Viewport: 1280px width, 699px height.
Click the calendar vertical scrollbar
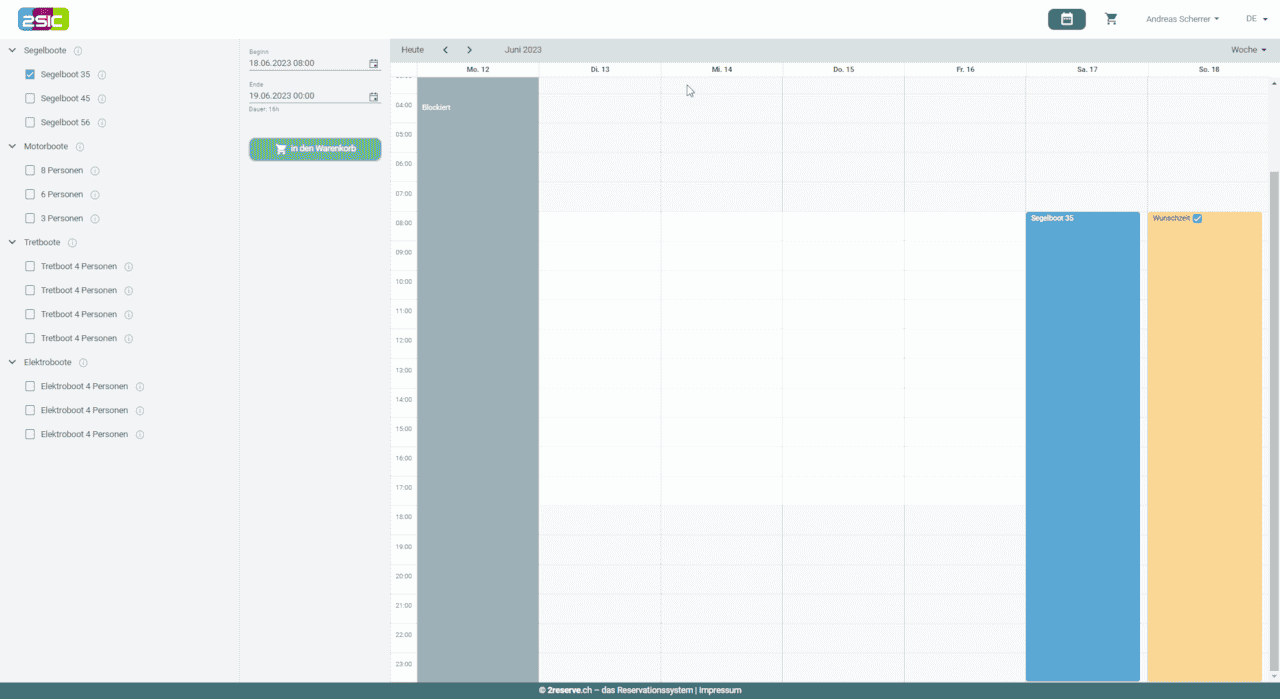click(x=1274, y=420)
